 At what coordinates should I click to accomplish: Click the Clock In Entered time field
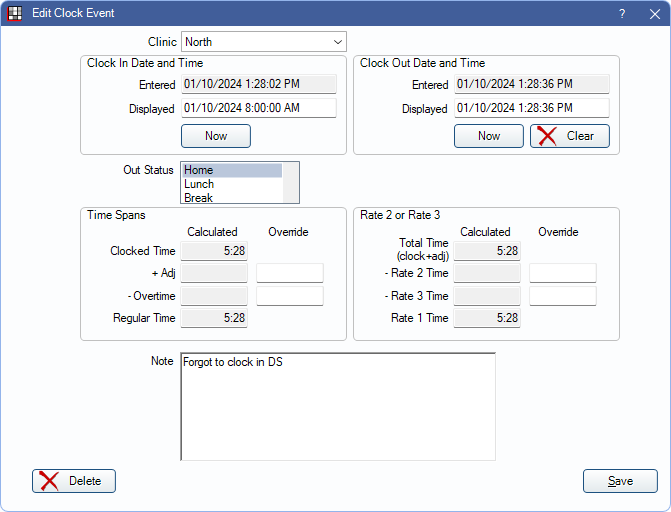click(x=258, y=85)
